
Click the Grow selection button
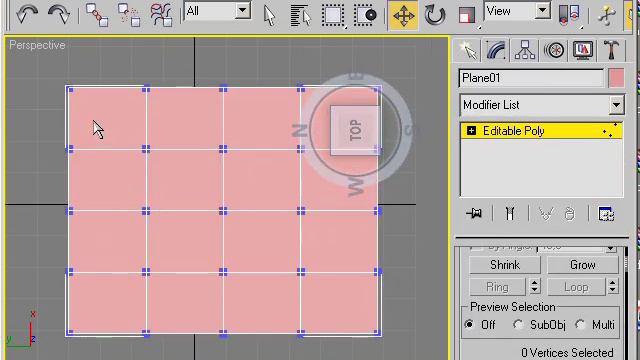click(x=582, y=265)
